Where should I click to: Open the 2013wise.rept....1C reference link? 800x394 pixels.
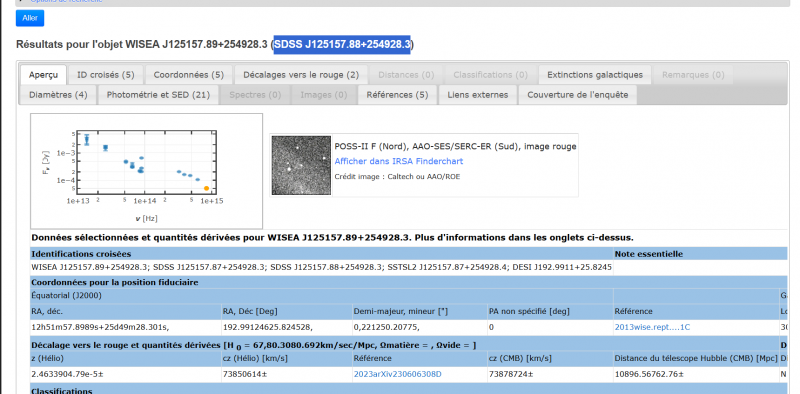[652, 327]
